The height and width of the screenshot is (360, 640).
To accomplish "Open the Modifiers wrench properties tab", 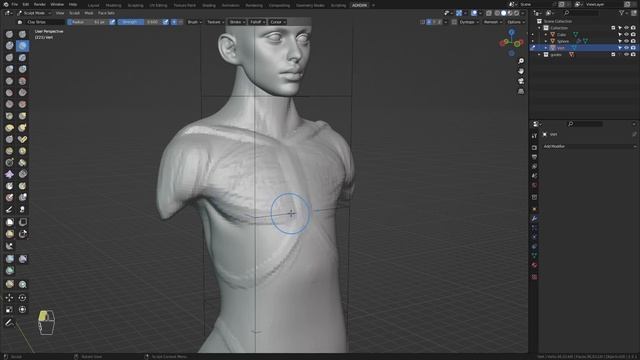I will 534,218.
